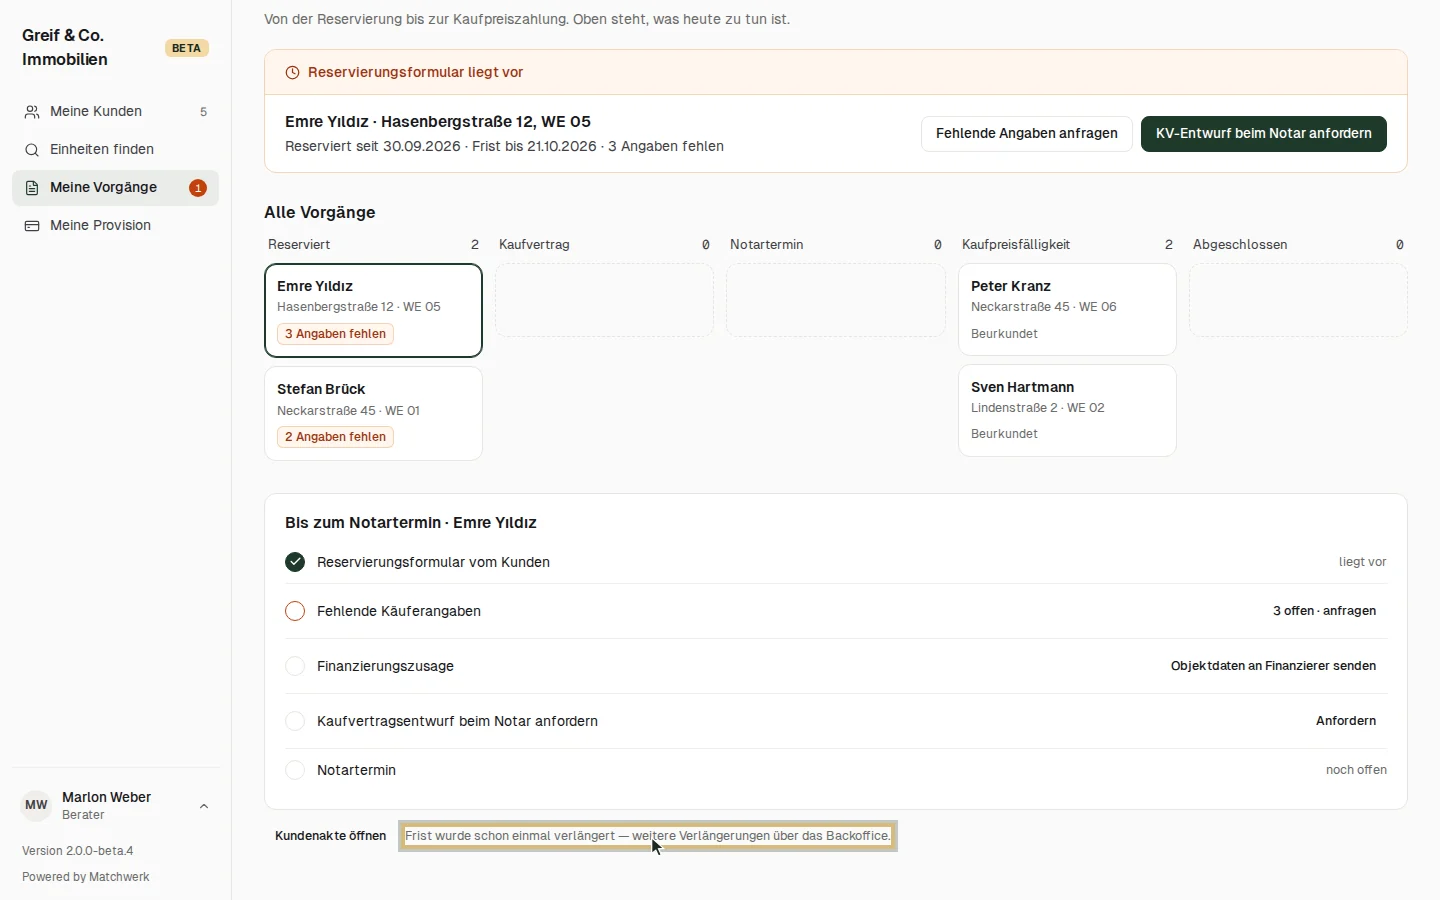Click the Meine Provision card icon

(x=32, y=226)
